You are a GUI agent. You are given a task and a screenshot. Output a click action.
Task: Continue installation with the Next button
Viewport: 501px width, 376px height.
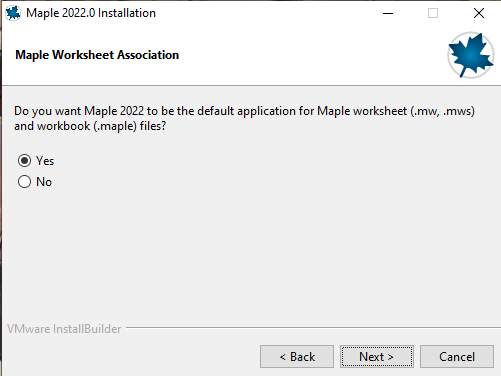[x=377, y=357]
